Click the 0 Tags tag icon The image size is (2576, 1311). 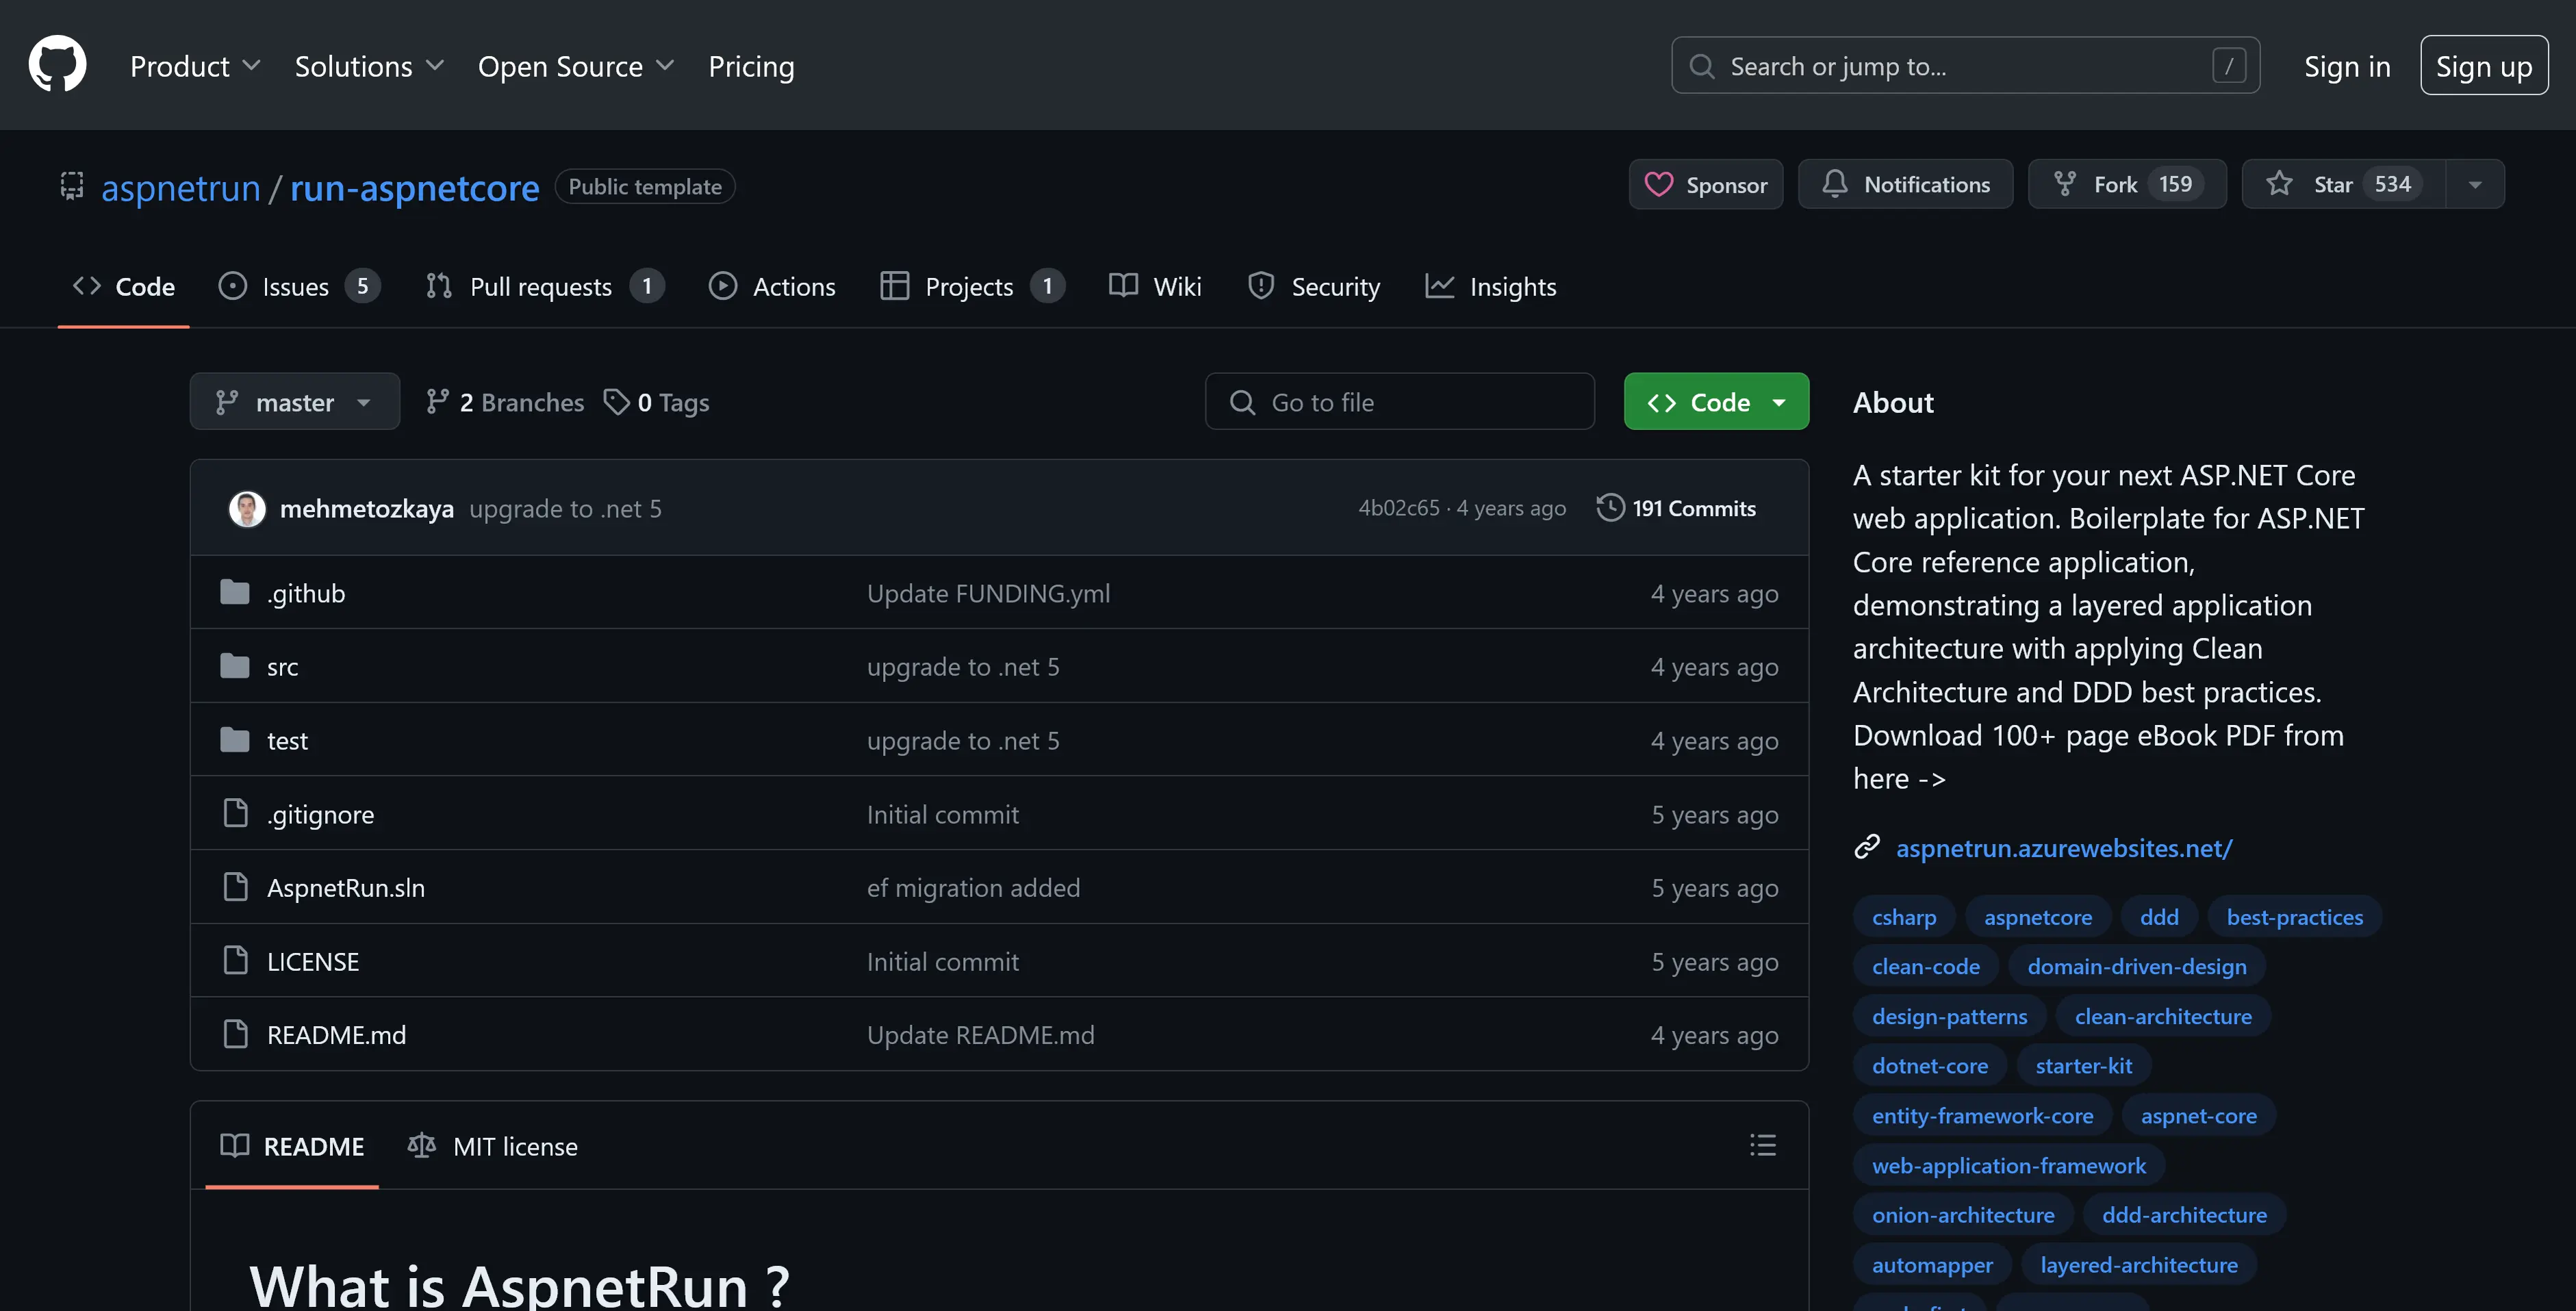coord(616,402)
